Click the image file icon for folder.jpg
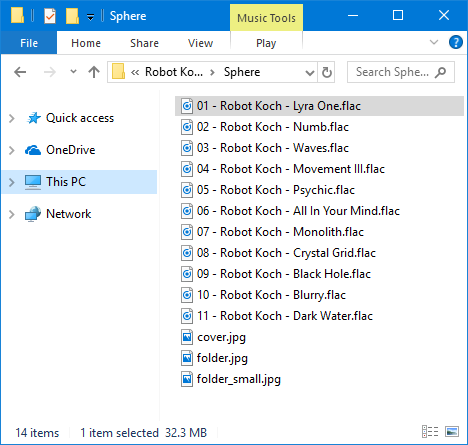468x445 pixels. click(187, 358)
